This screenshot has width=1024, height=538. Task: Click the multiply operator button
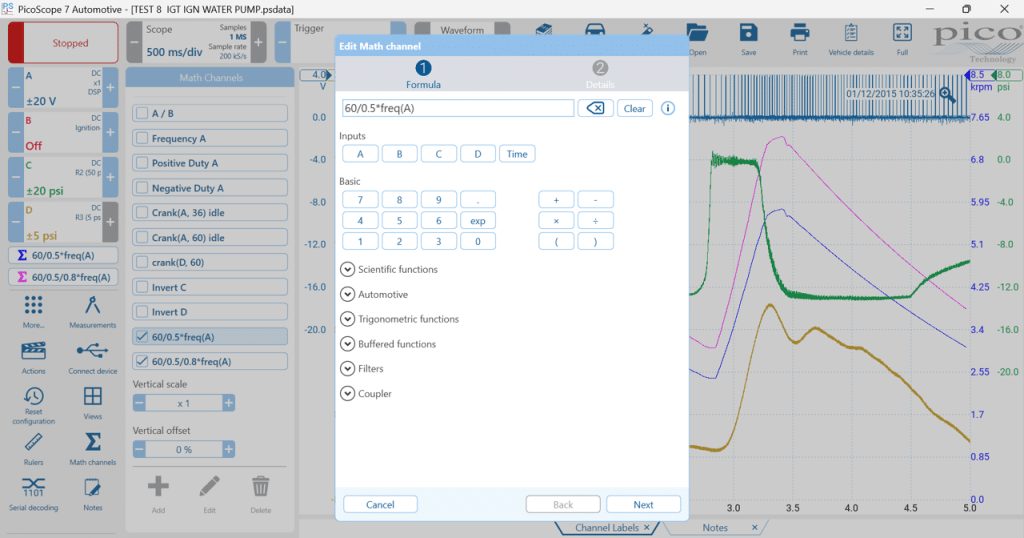[556, 221]
